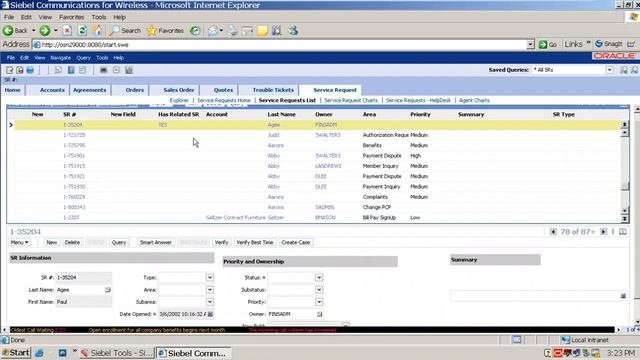Sort by Priority column header
The width and height of the screenshot is (640, 360).
pos(420,114)
